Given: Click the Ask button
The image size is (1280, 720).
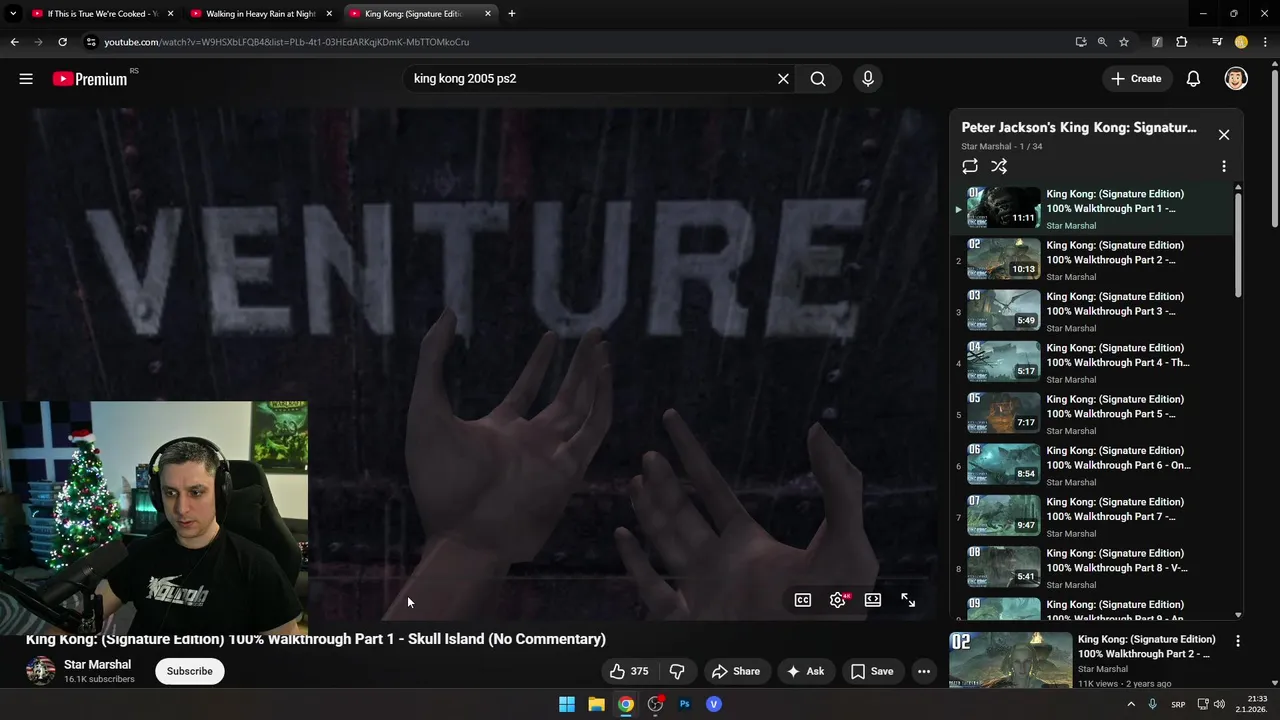Looking at the screenshot, I should 805,671.
